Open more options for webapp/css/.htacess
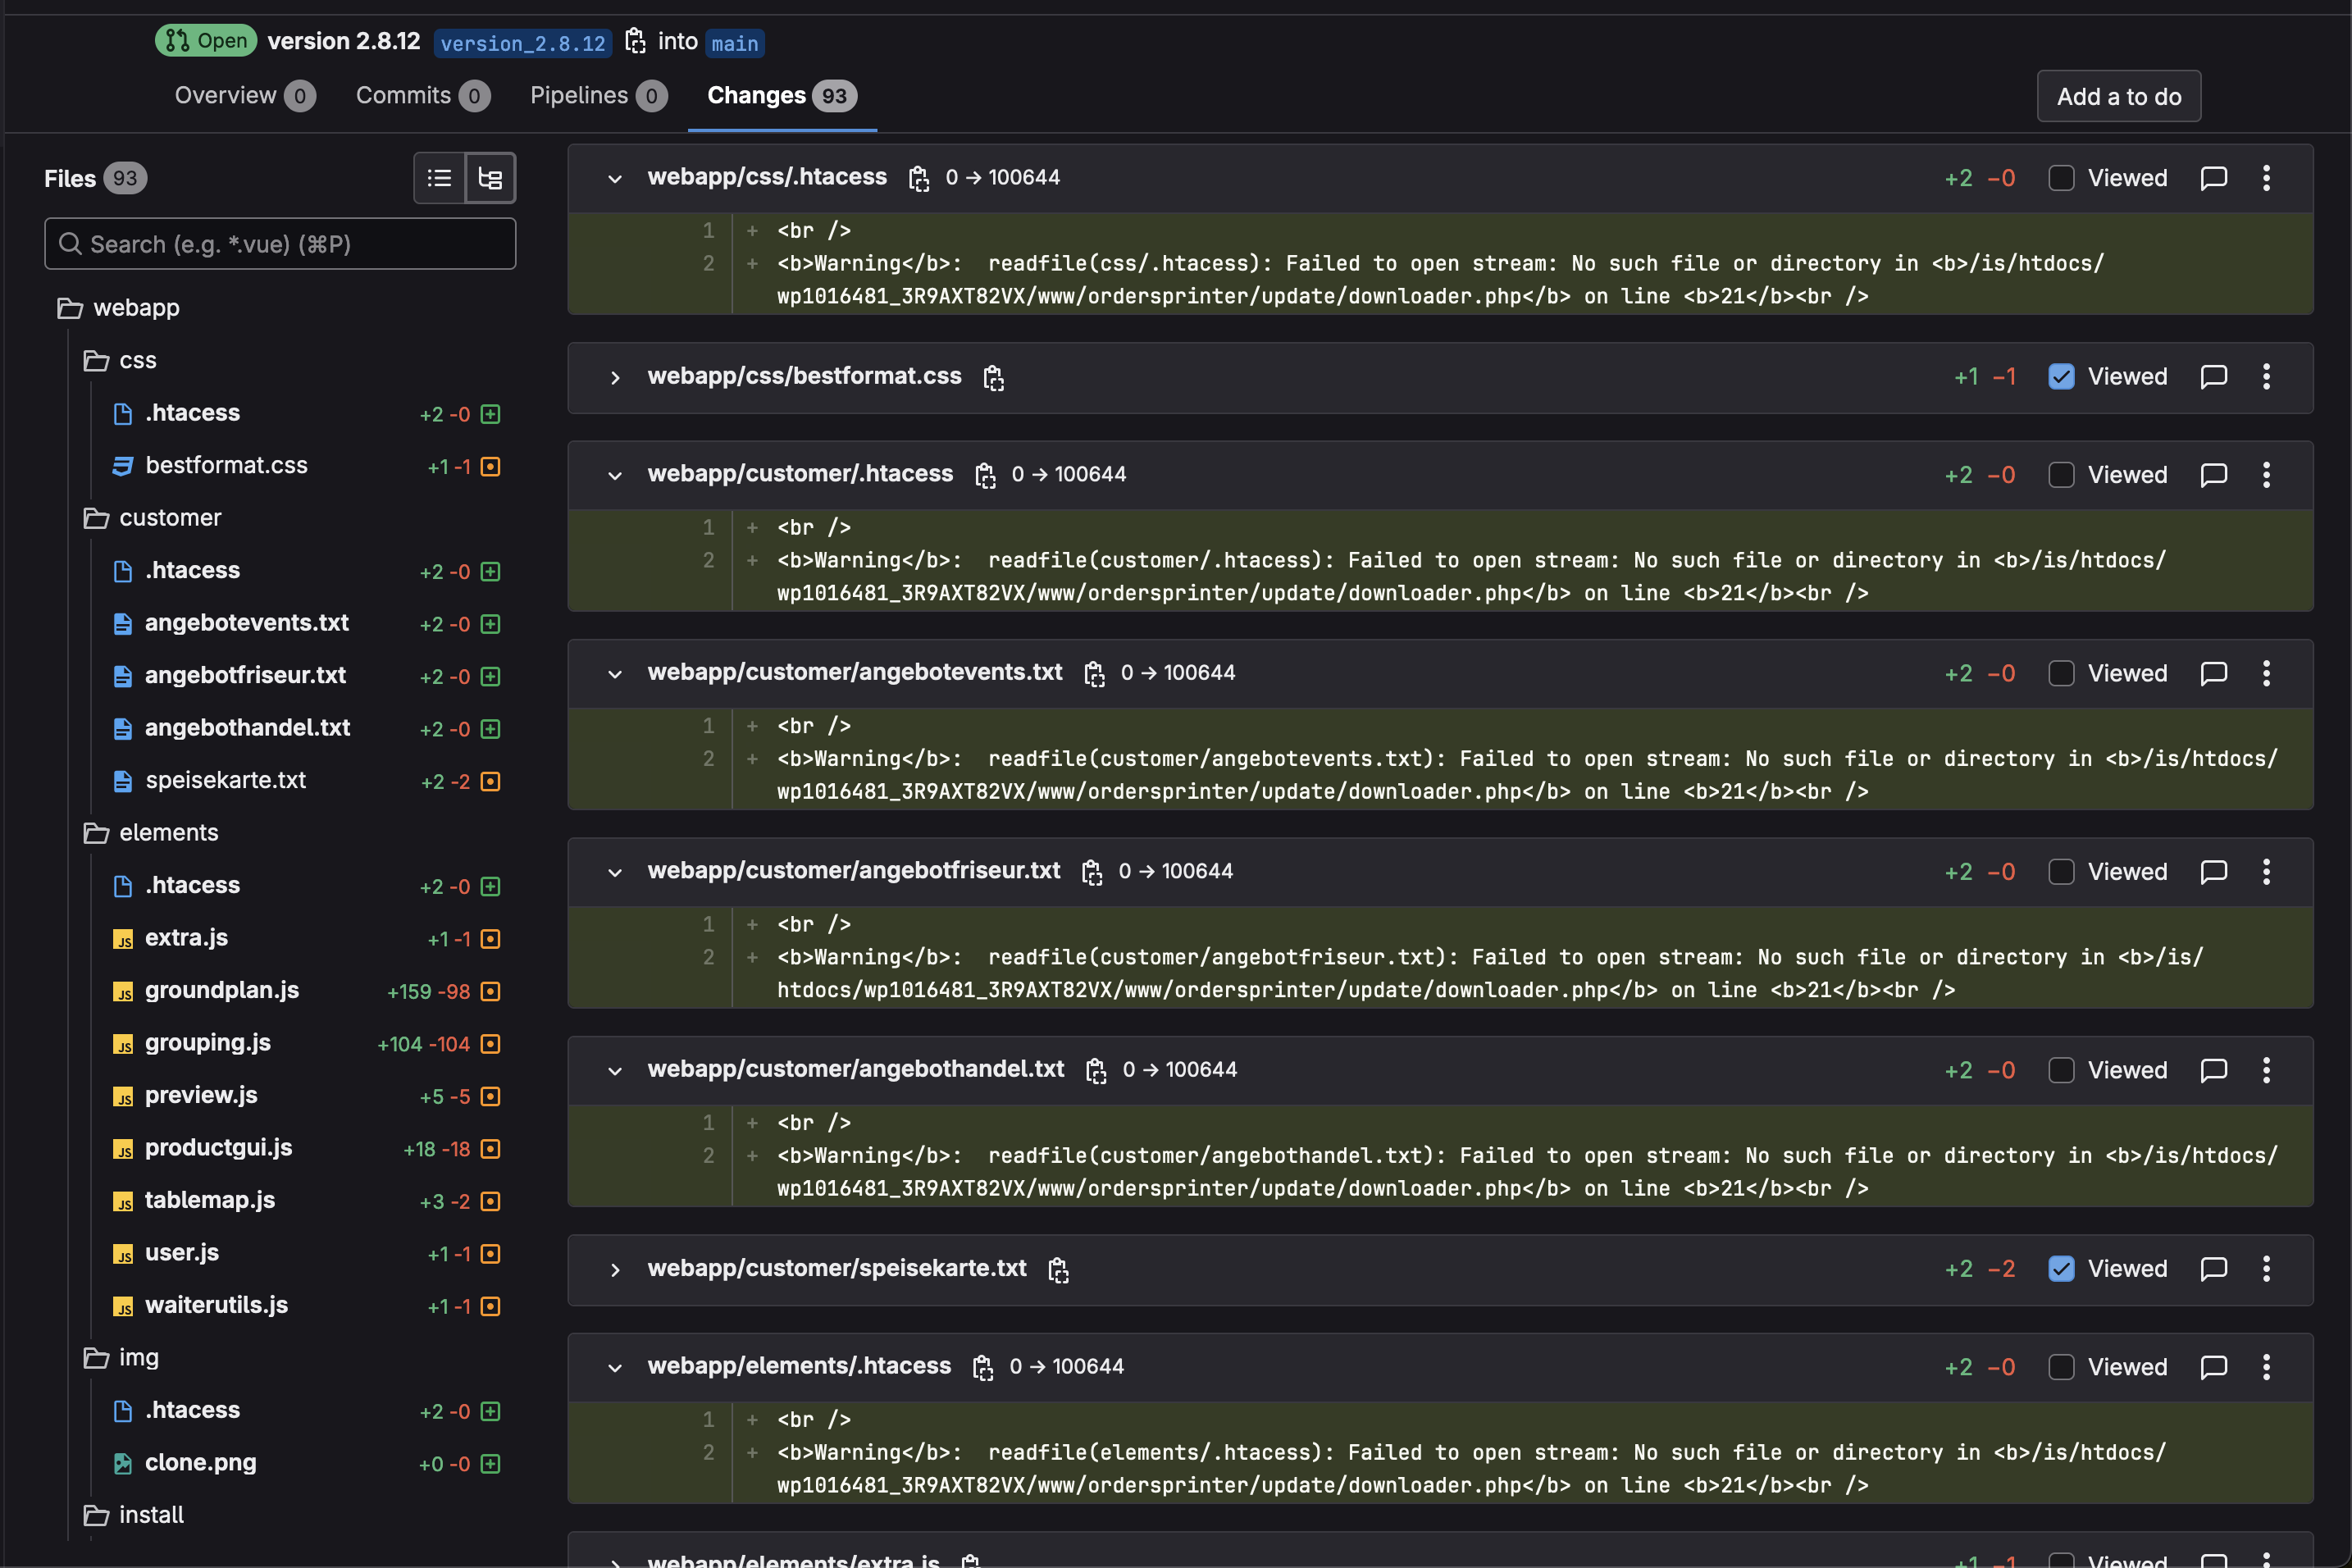This screenshot has width=2352, height=1568. pos(2266,178)
